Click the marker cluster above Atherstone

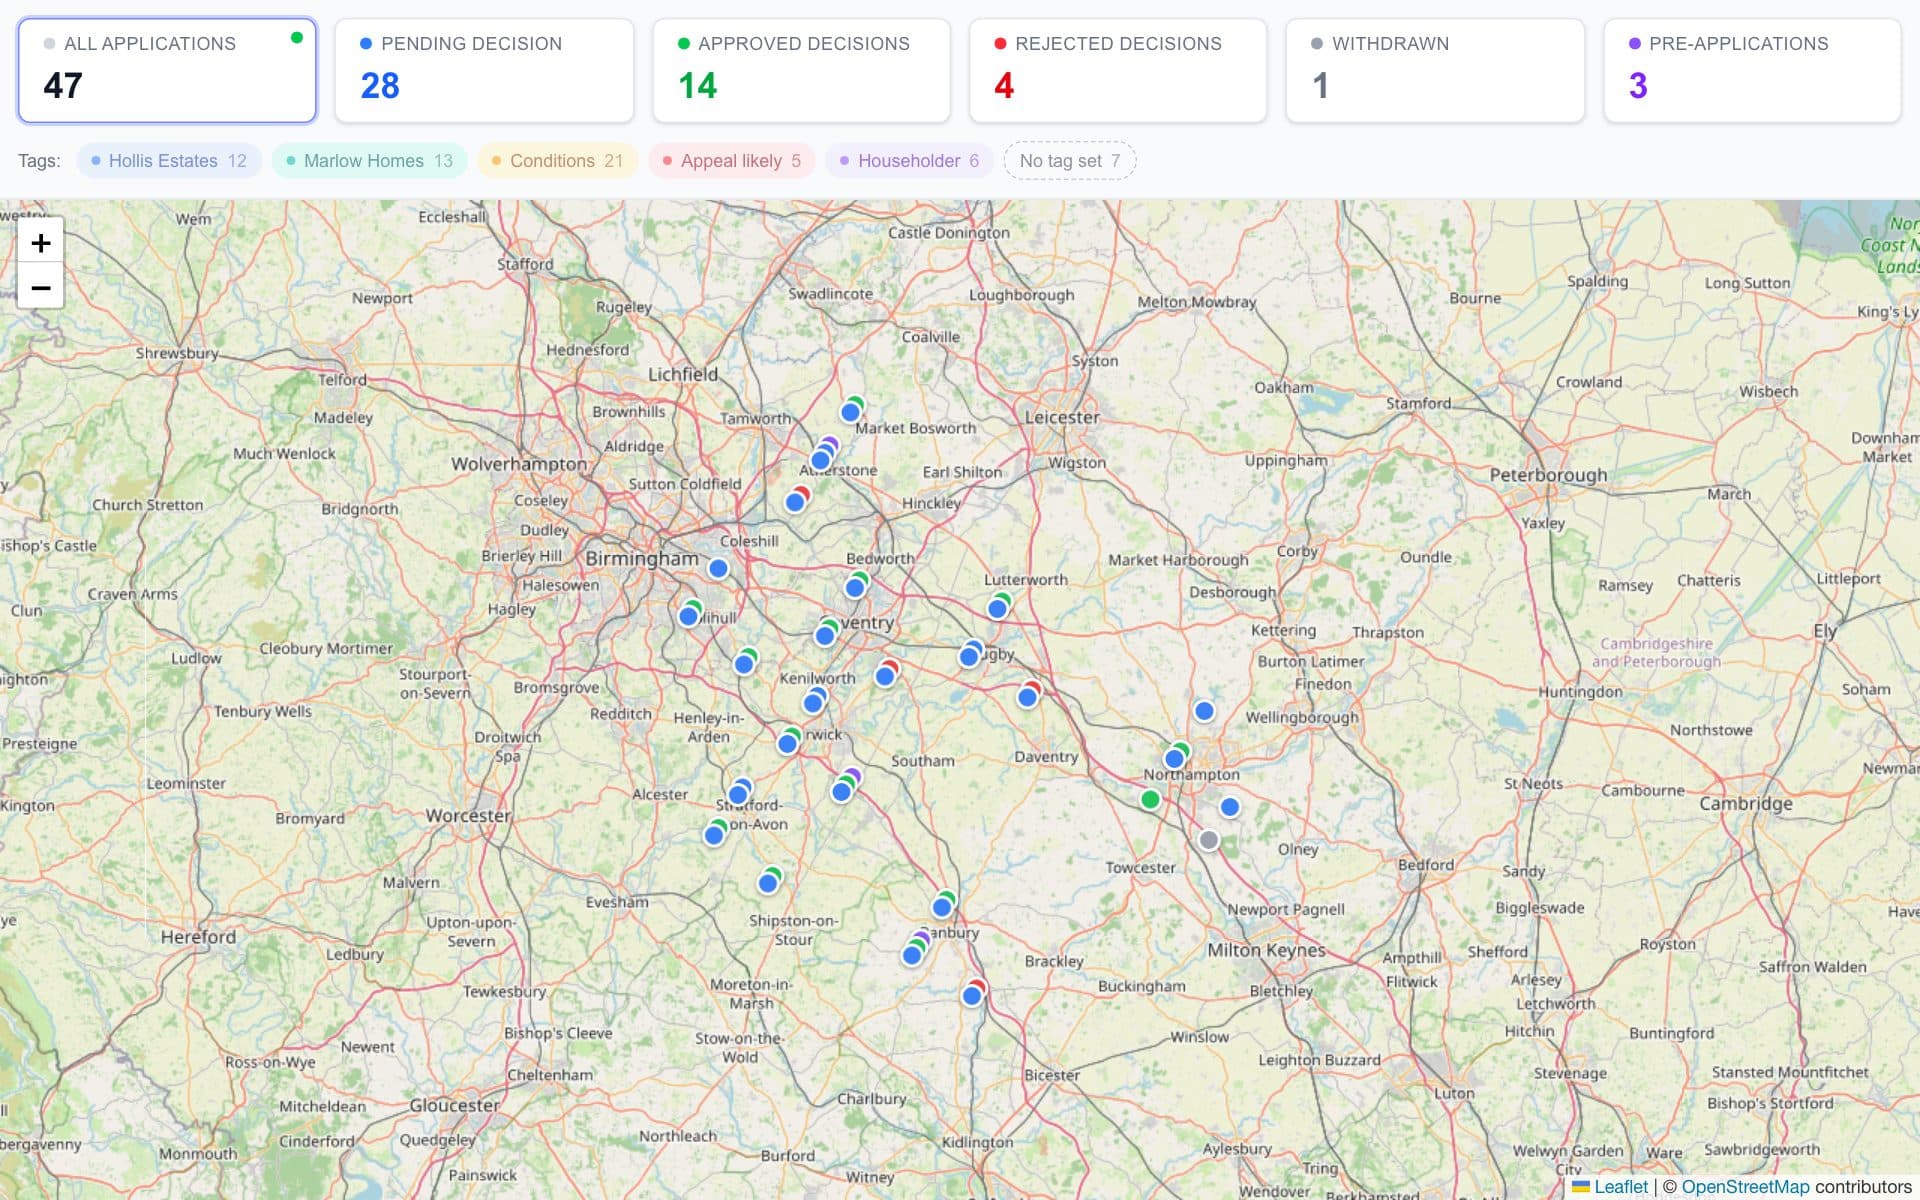pyautogui.click(x=821, y=459)
